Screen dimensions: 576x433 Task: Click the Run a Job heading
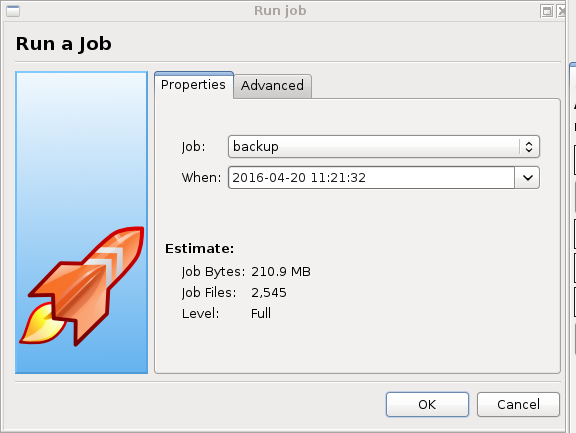coord(64,44)
